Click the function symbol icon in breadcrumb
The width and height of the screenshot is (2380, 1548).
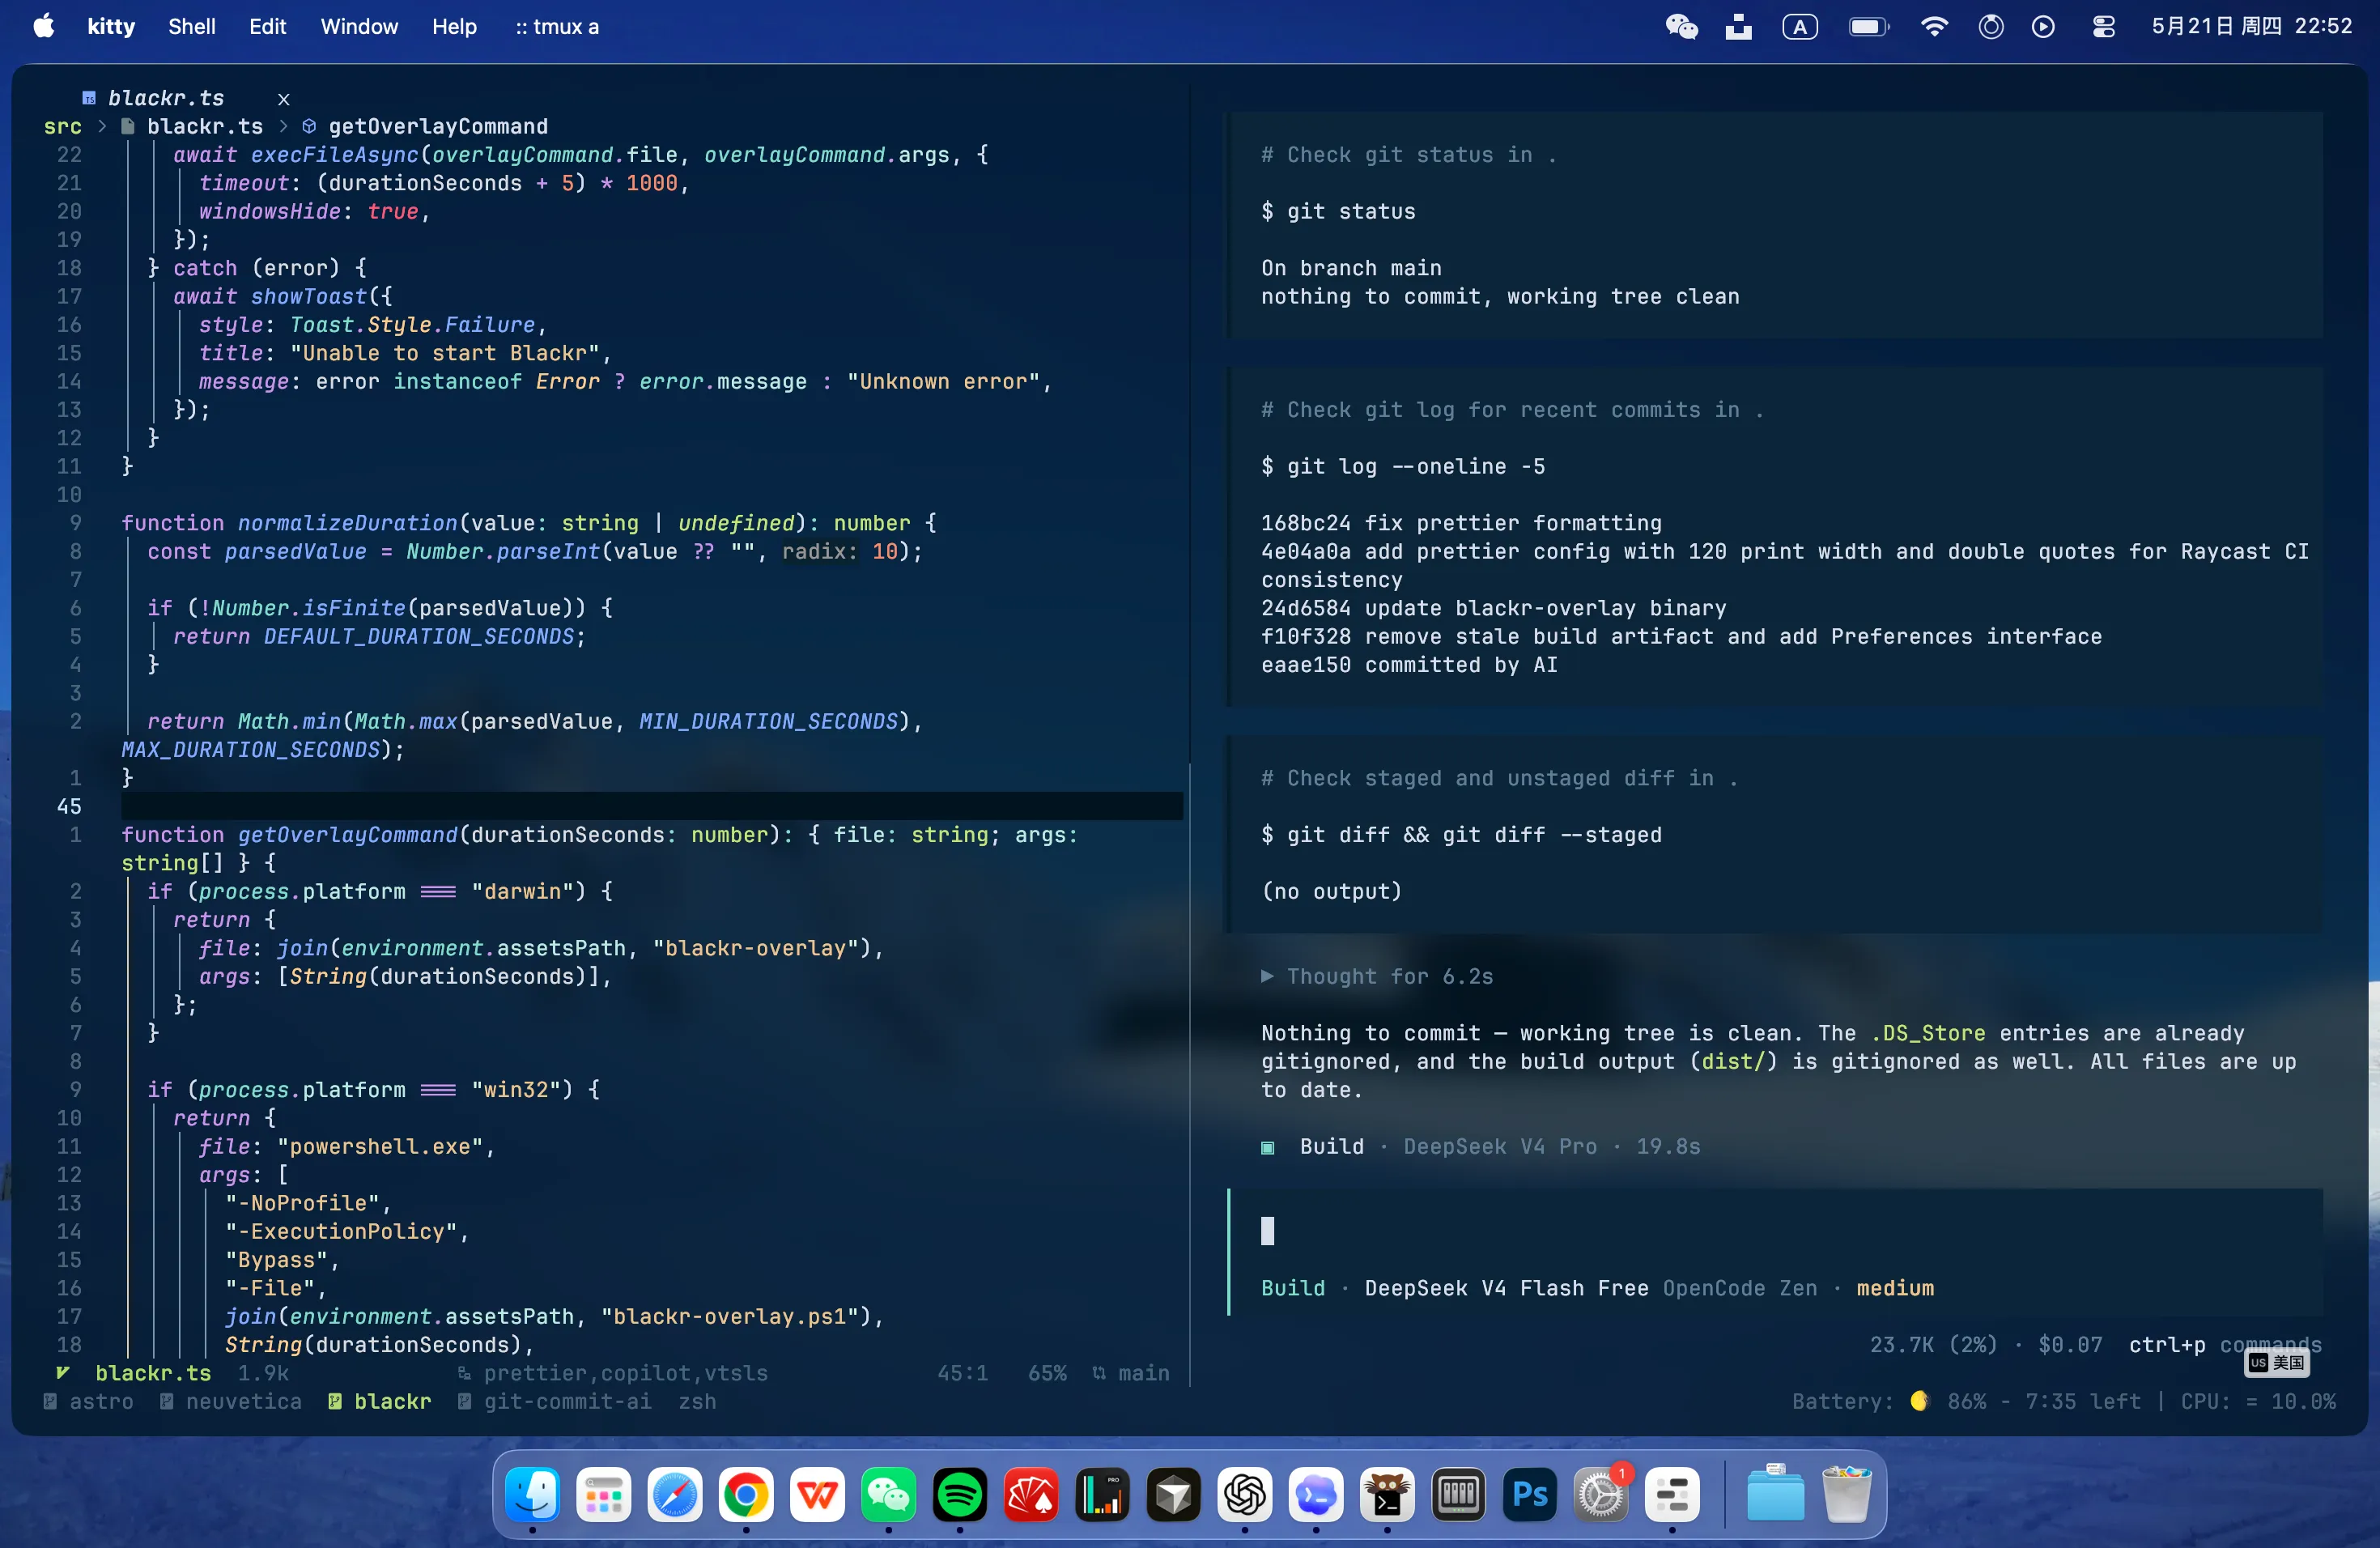[x=309, y=126]
